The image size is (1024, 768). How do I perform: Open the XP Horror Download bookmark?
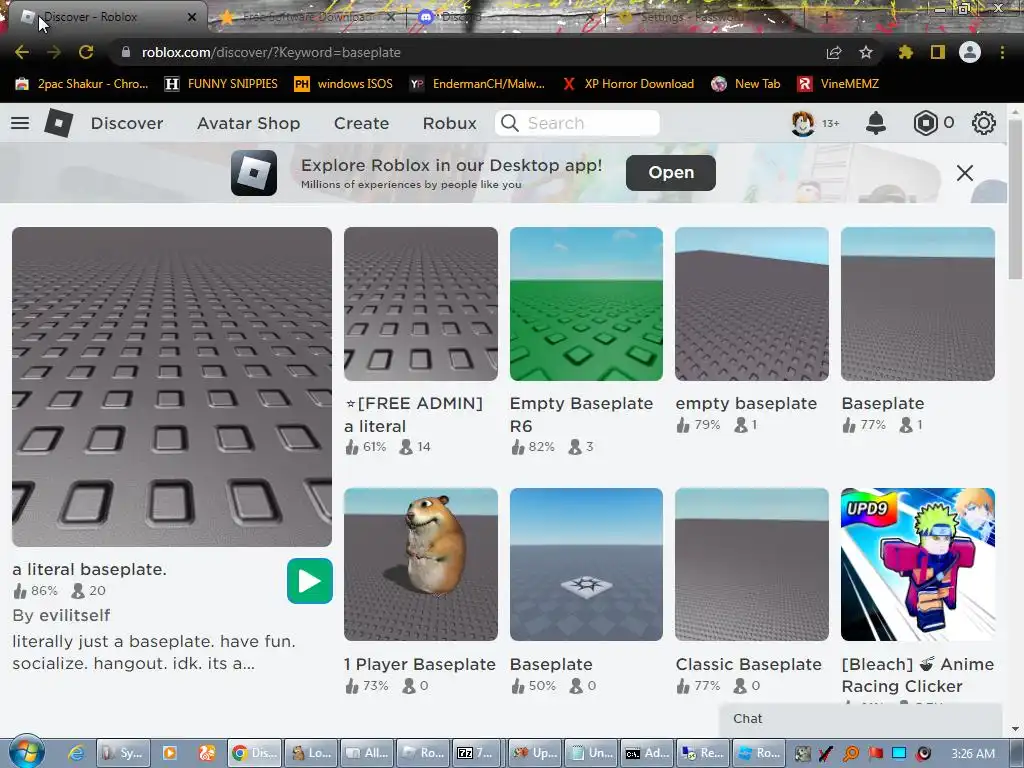(x=628, y=84)
